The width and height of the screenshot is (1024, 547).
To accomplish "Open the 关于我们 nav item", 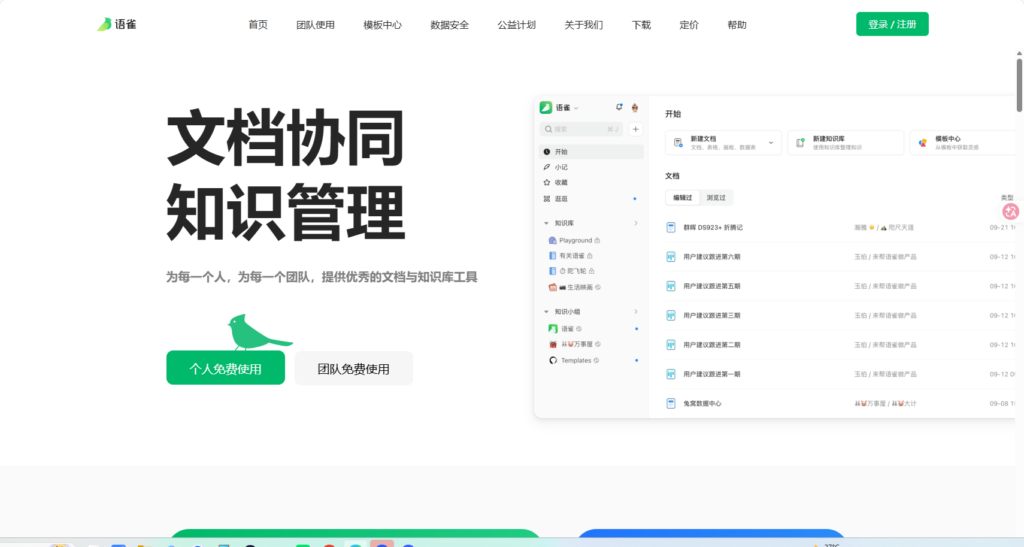I will (584, 25).
